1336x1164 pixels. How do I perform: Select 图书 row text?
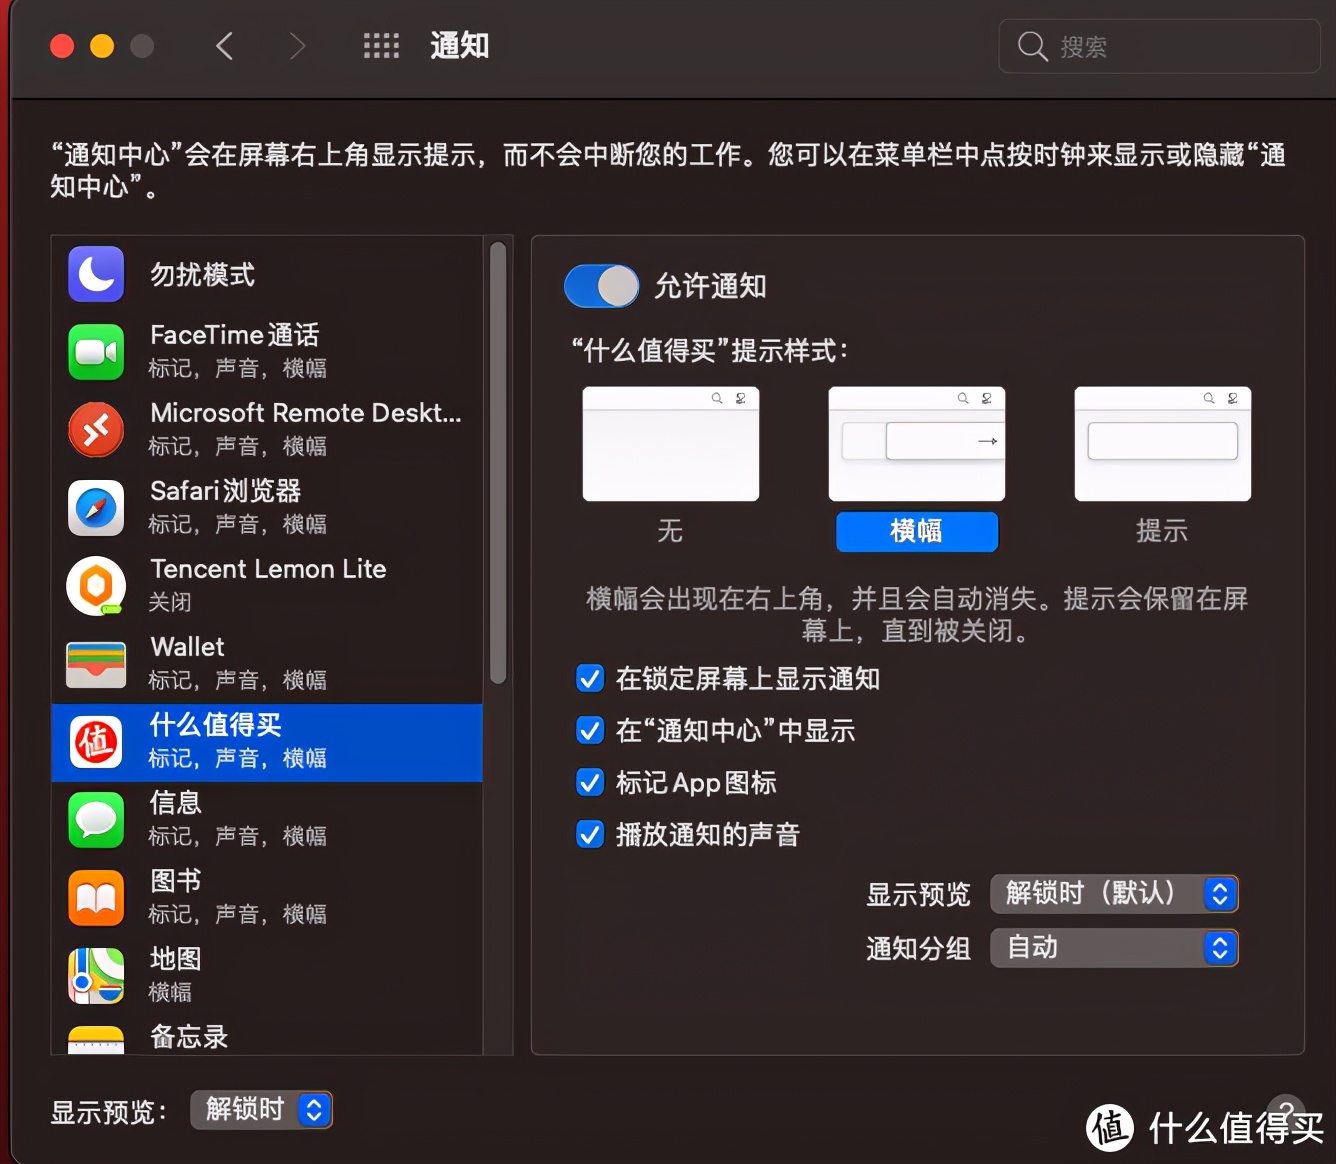tap(176, 881)
